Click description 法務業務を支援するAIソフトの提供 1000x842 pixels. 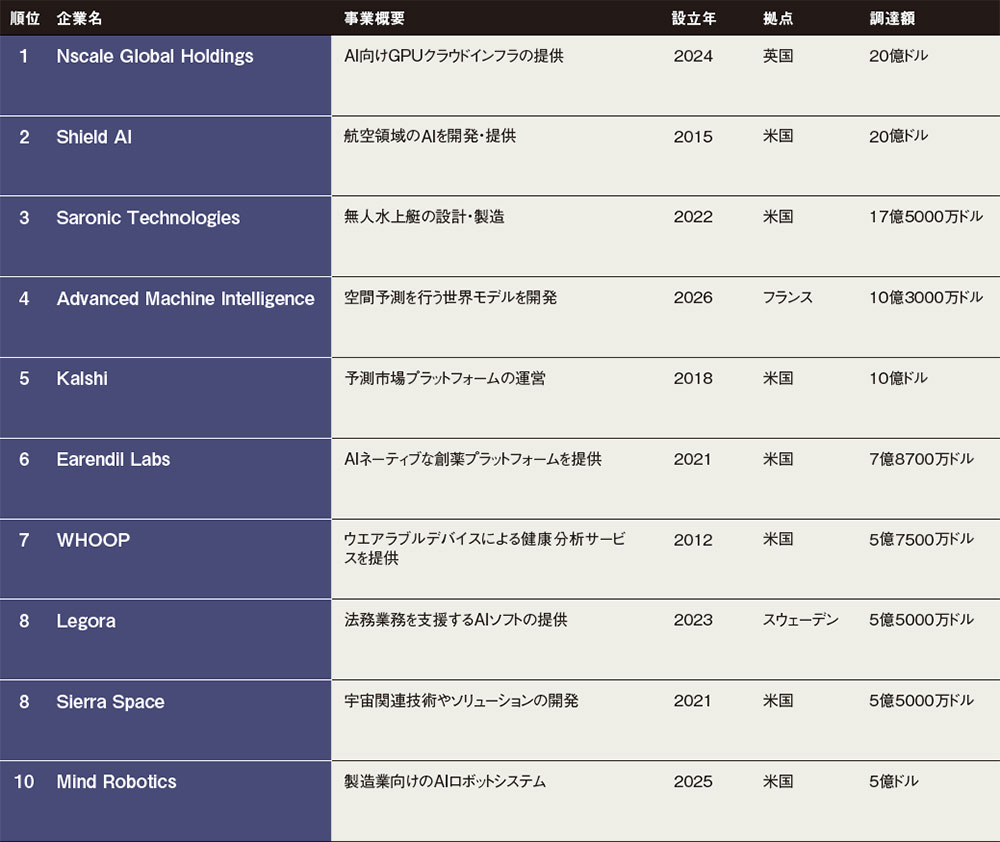[455, 620]
